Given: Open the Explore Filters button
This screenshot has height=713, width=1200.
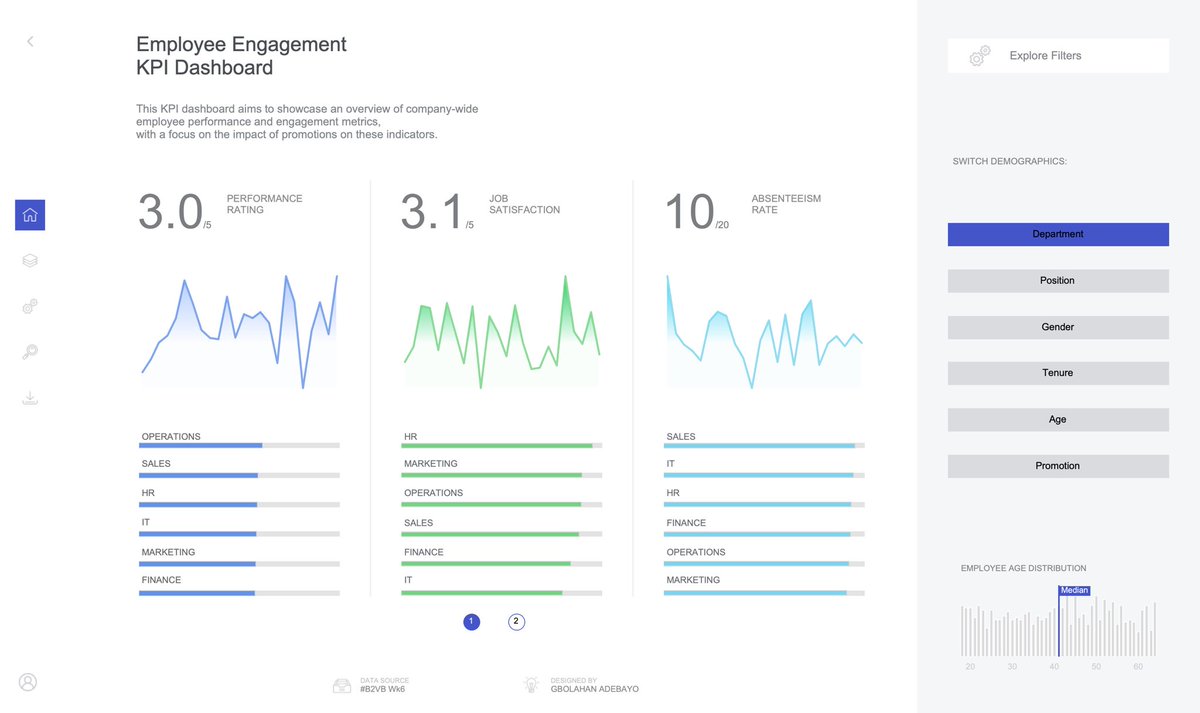Looking at the screenshot, I should [1058, 56].
